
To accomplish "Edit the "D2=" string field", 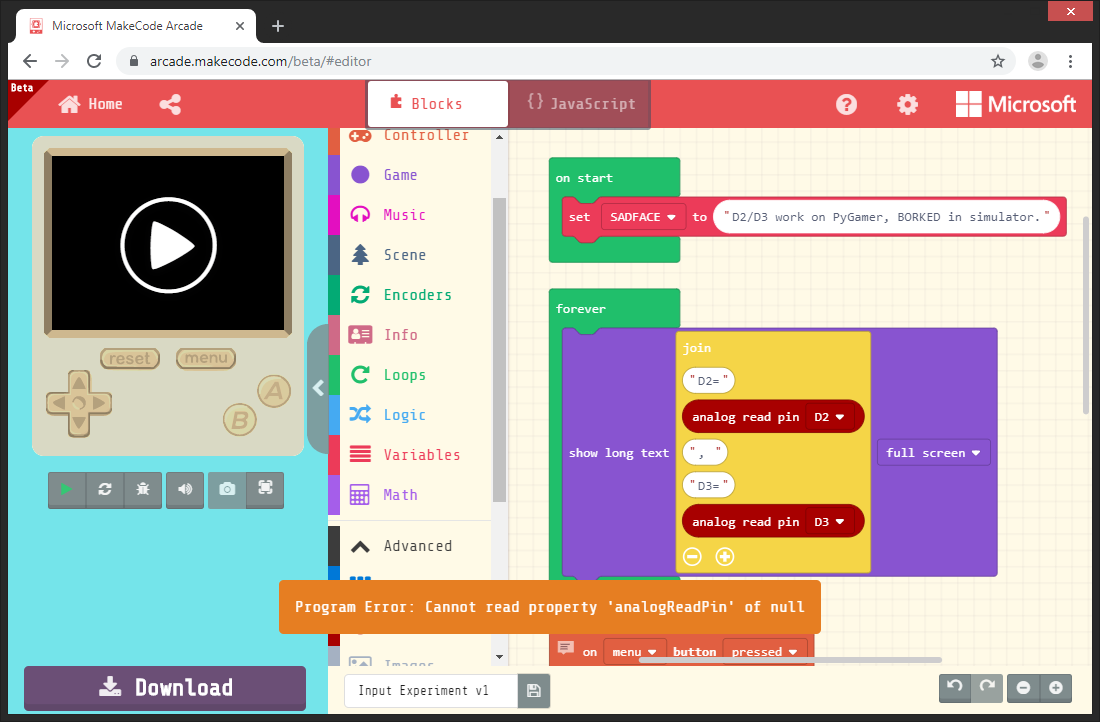I will [x=709, y=381].
